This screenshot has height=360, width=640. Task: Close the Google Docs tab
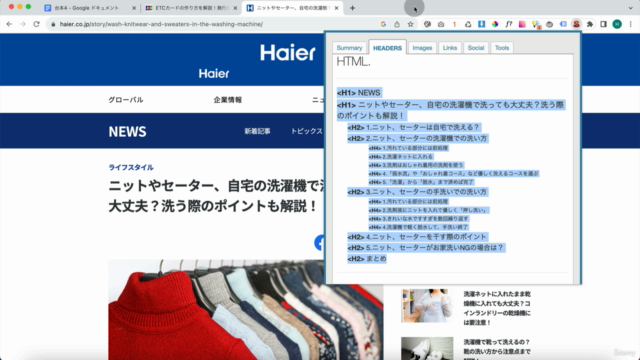pyautogui.click(x=134, y=8)
